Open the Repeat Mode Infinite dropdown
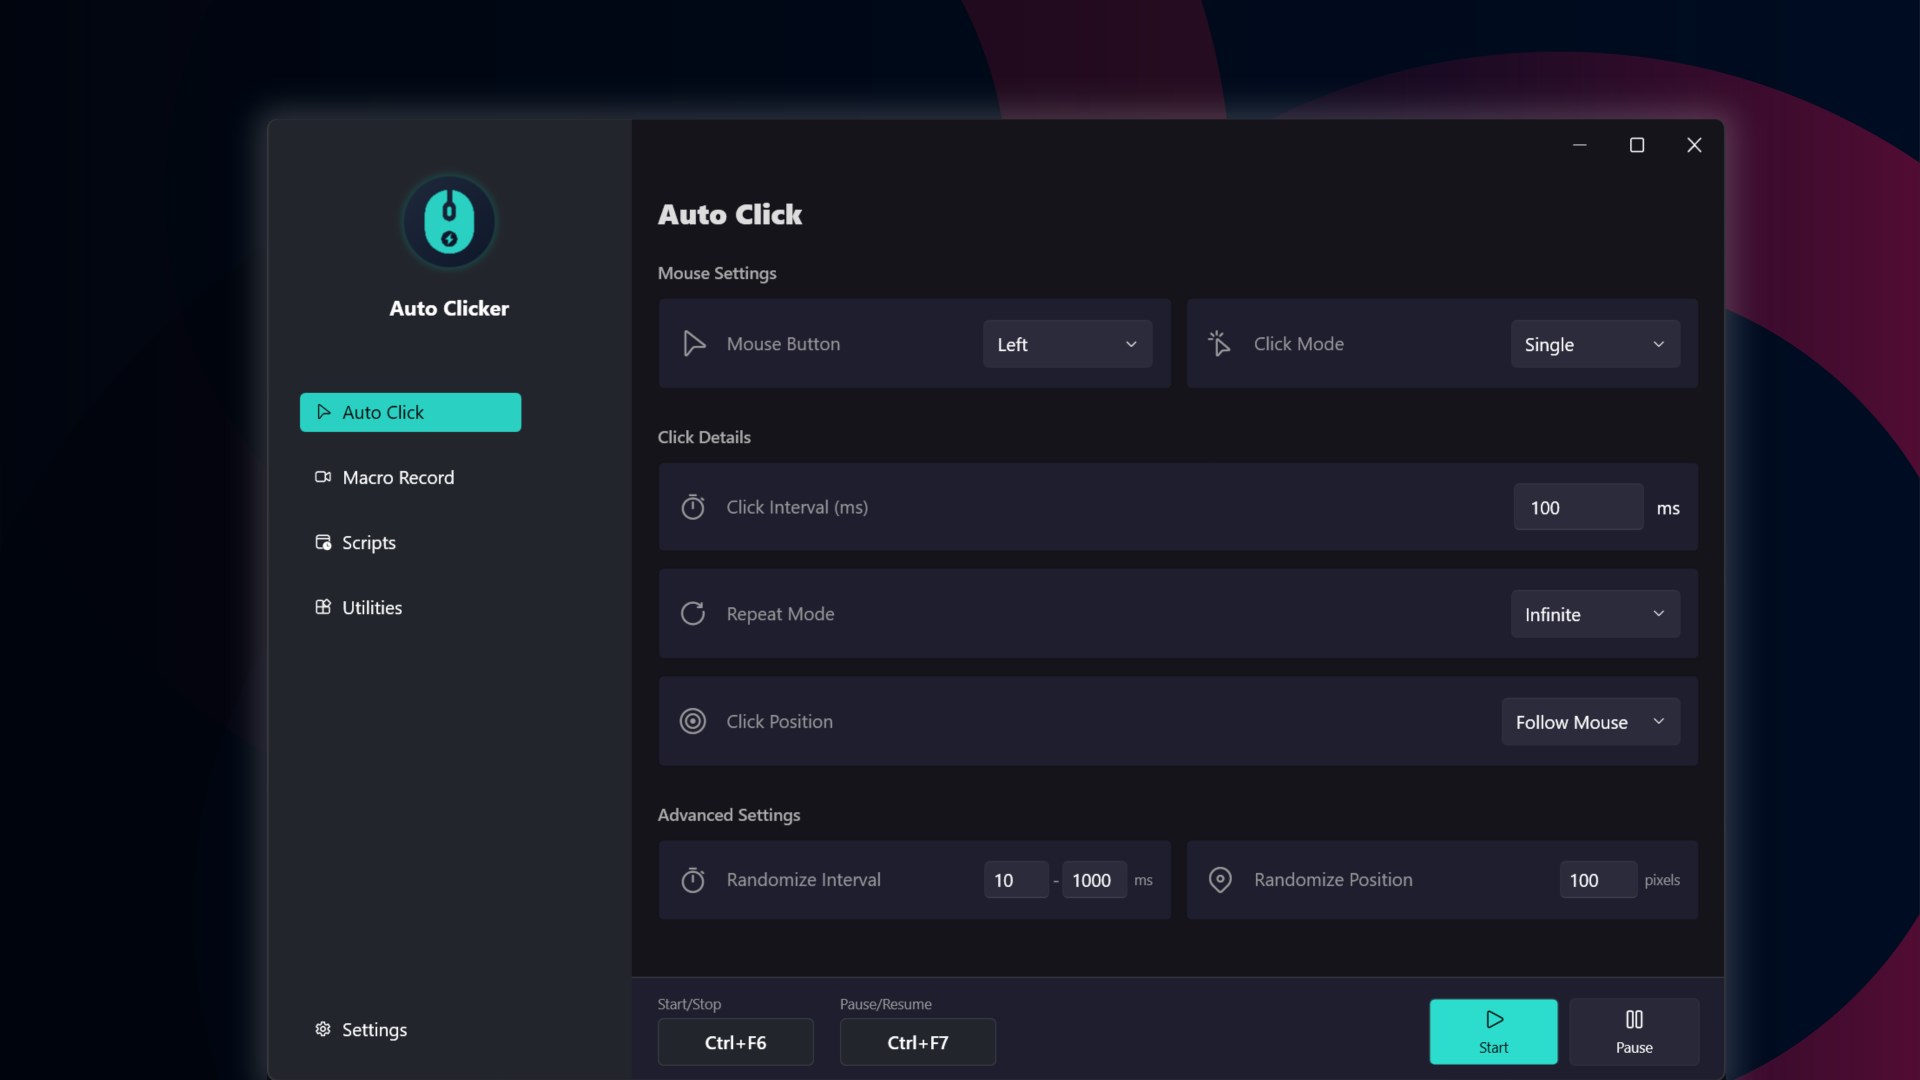The image size is (1920, 1080). click(1595, 614)
